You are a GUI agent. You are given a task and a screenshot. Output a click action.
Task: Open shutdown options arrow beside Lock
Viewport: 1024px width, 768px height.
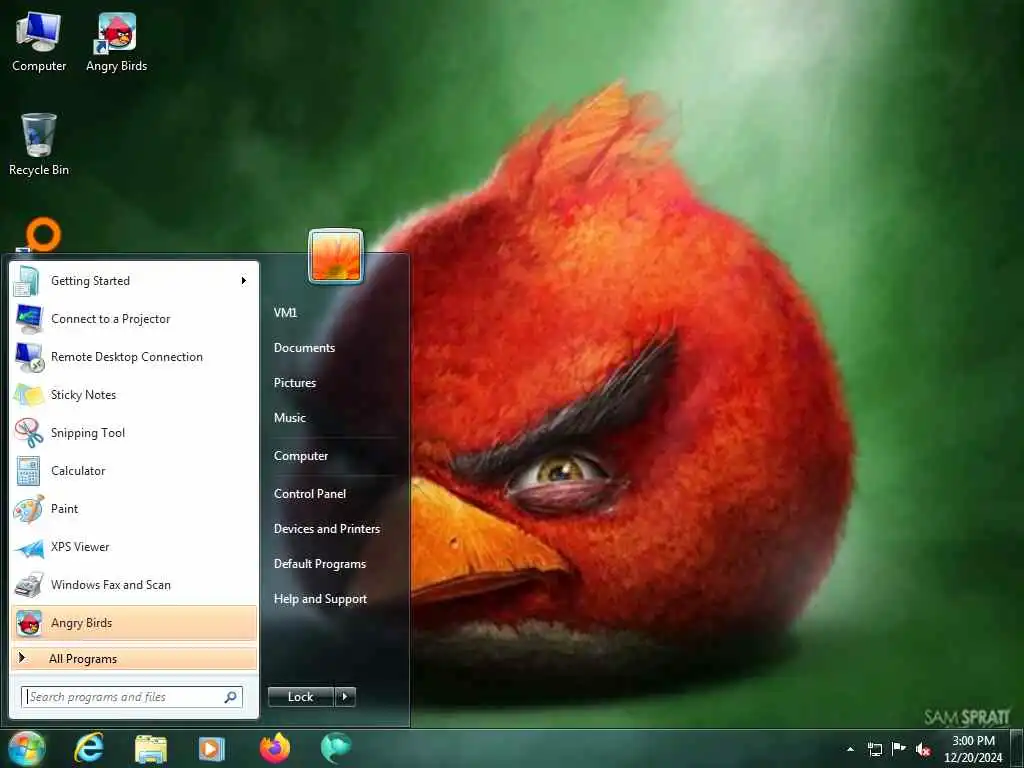pos(345,697)
